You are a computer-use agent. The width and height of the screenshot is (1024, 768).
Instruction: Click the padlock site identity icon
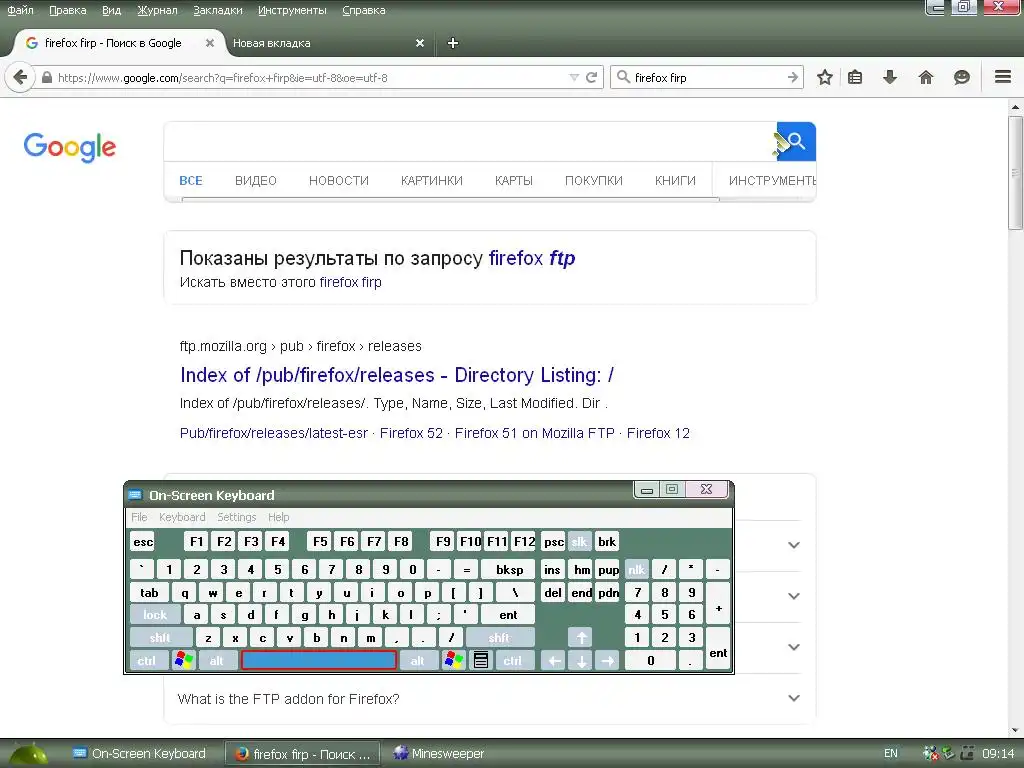[47, 78]
